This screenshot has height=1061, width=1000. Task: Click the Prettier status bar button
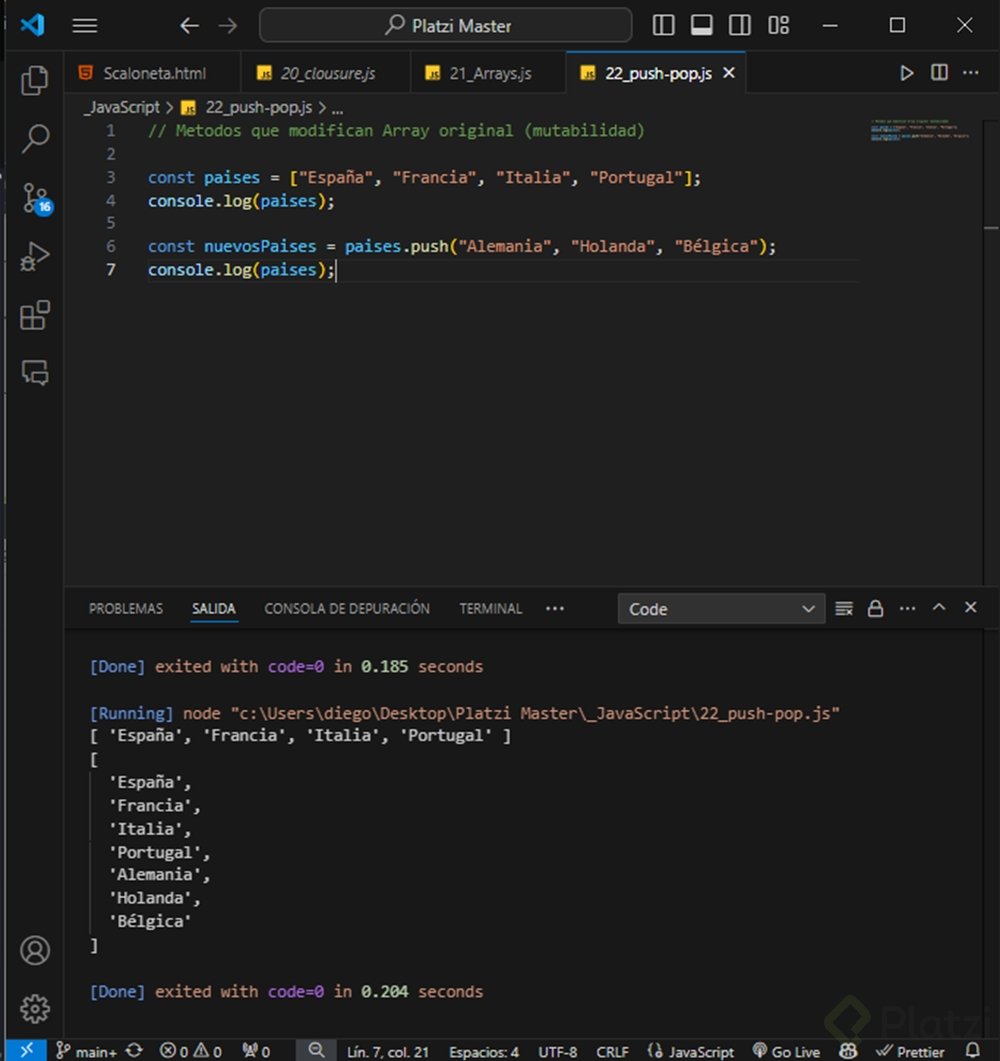point(910,1051)
